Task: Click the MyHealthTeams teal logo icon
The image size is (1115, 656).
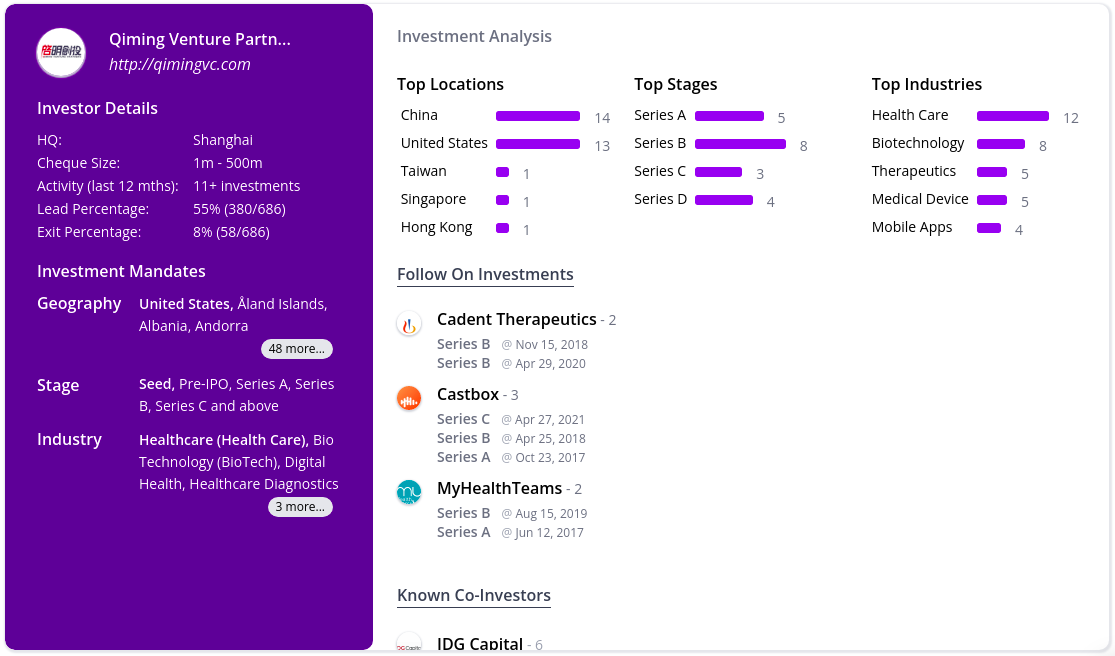Action: click(409, 493)
